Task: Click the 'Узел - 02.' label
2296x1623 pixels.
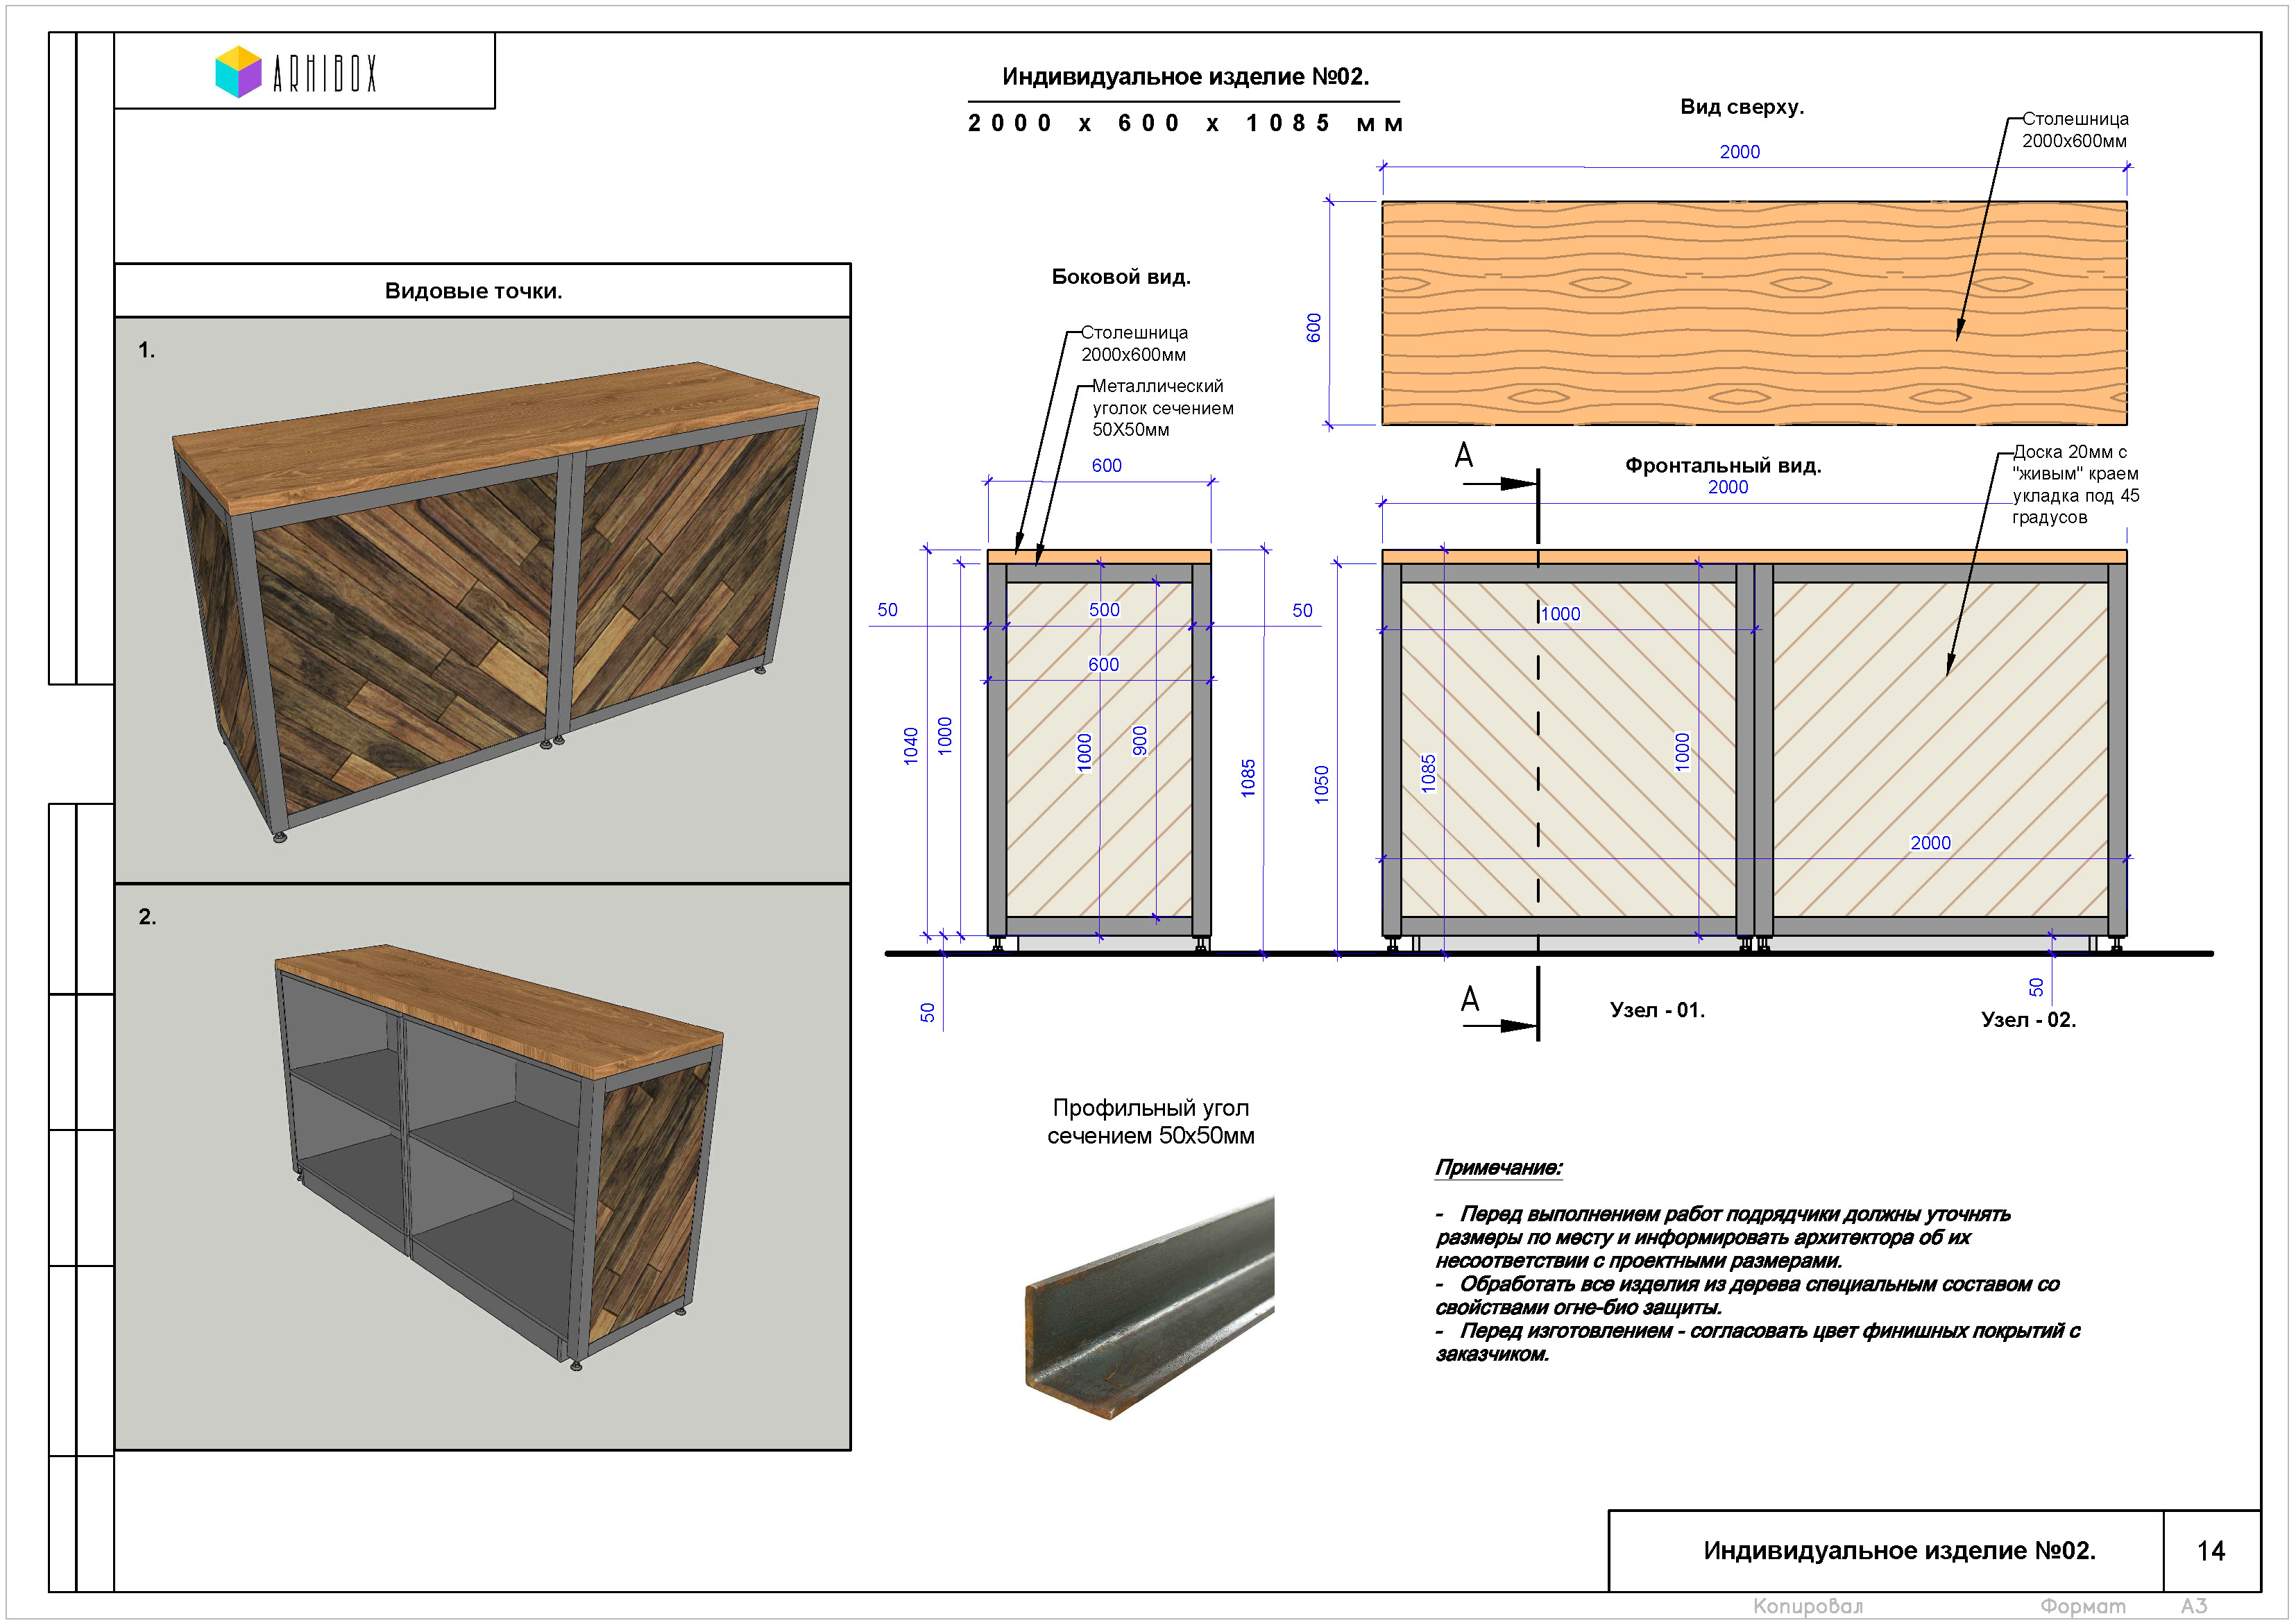Action: click(x=2028, y=1020)
